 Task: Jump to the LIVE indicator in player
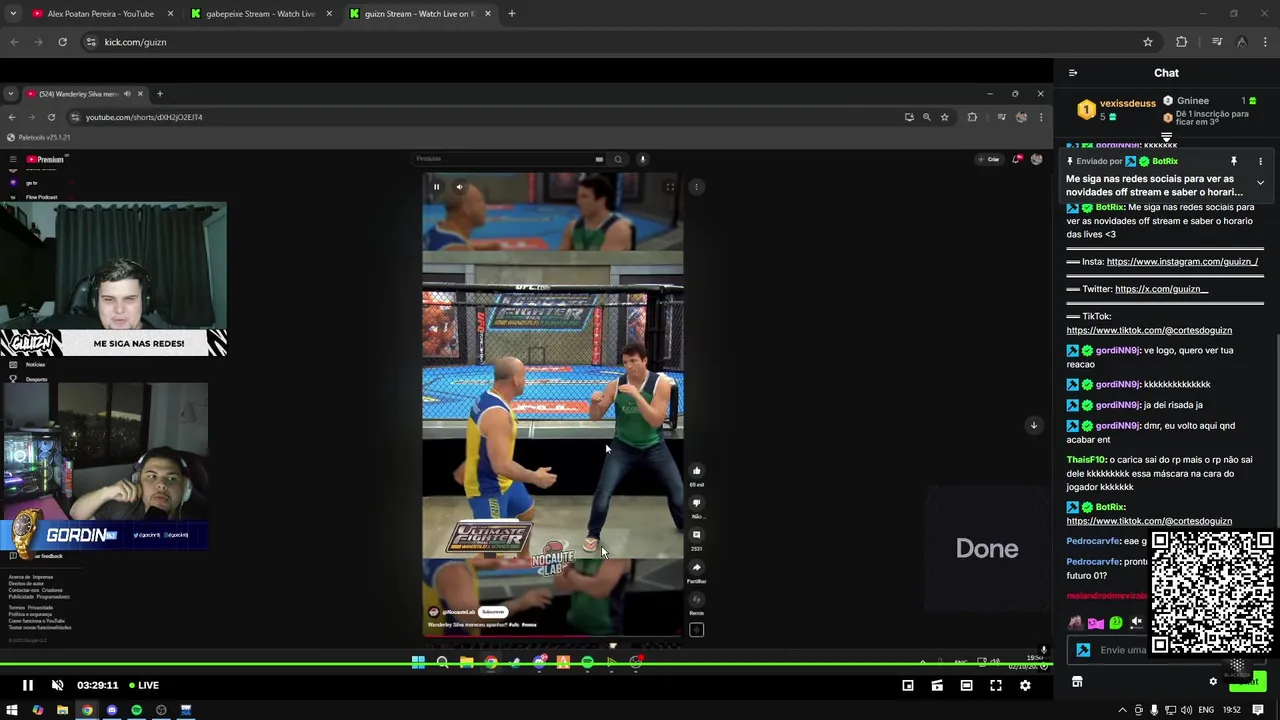(x=142, y=685)
